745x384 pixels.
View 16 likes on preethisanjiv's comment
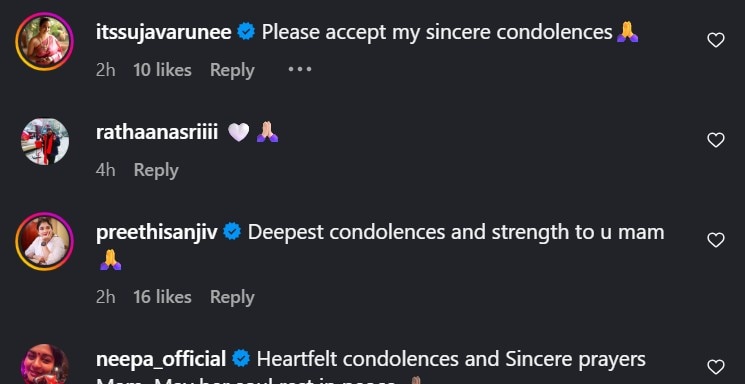[x=162, y=297]
